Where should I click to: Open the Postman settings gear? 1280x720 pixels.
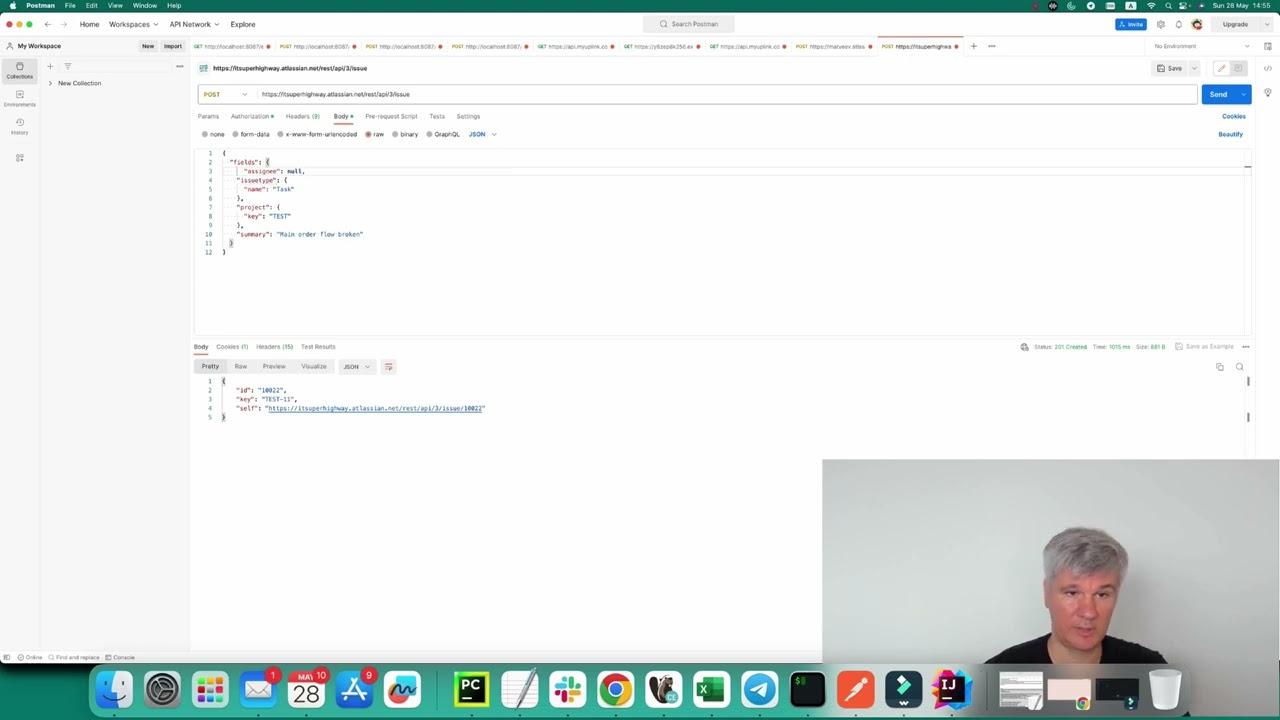[1160, 24]
